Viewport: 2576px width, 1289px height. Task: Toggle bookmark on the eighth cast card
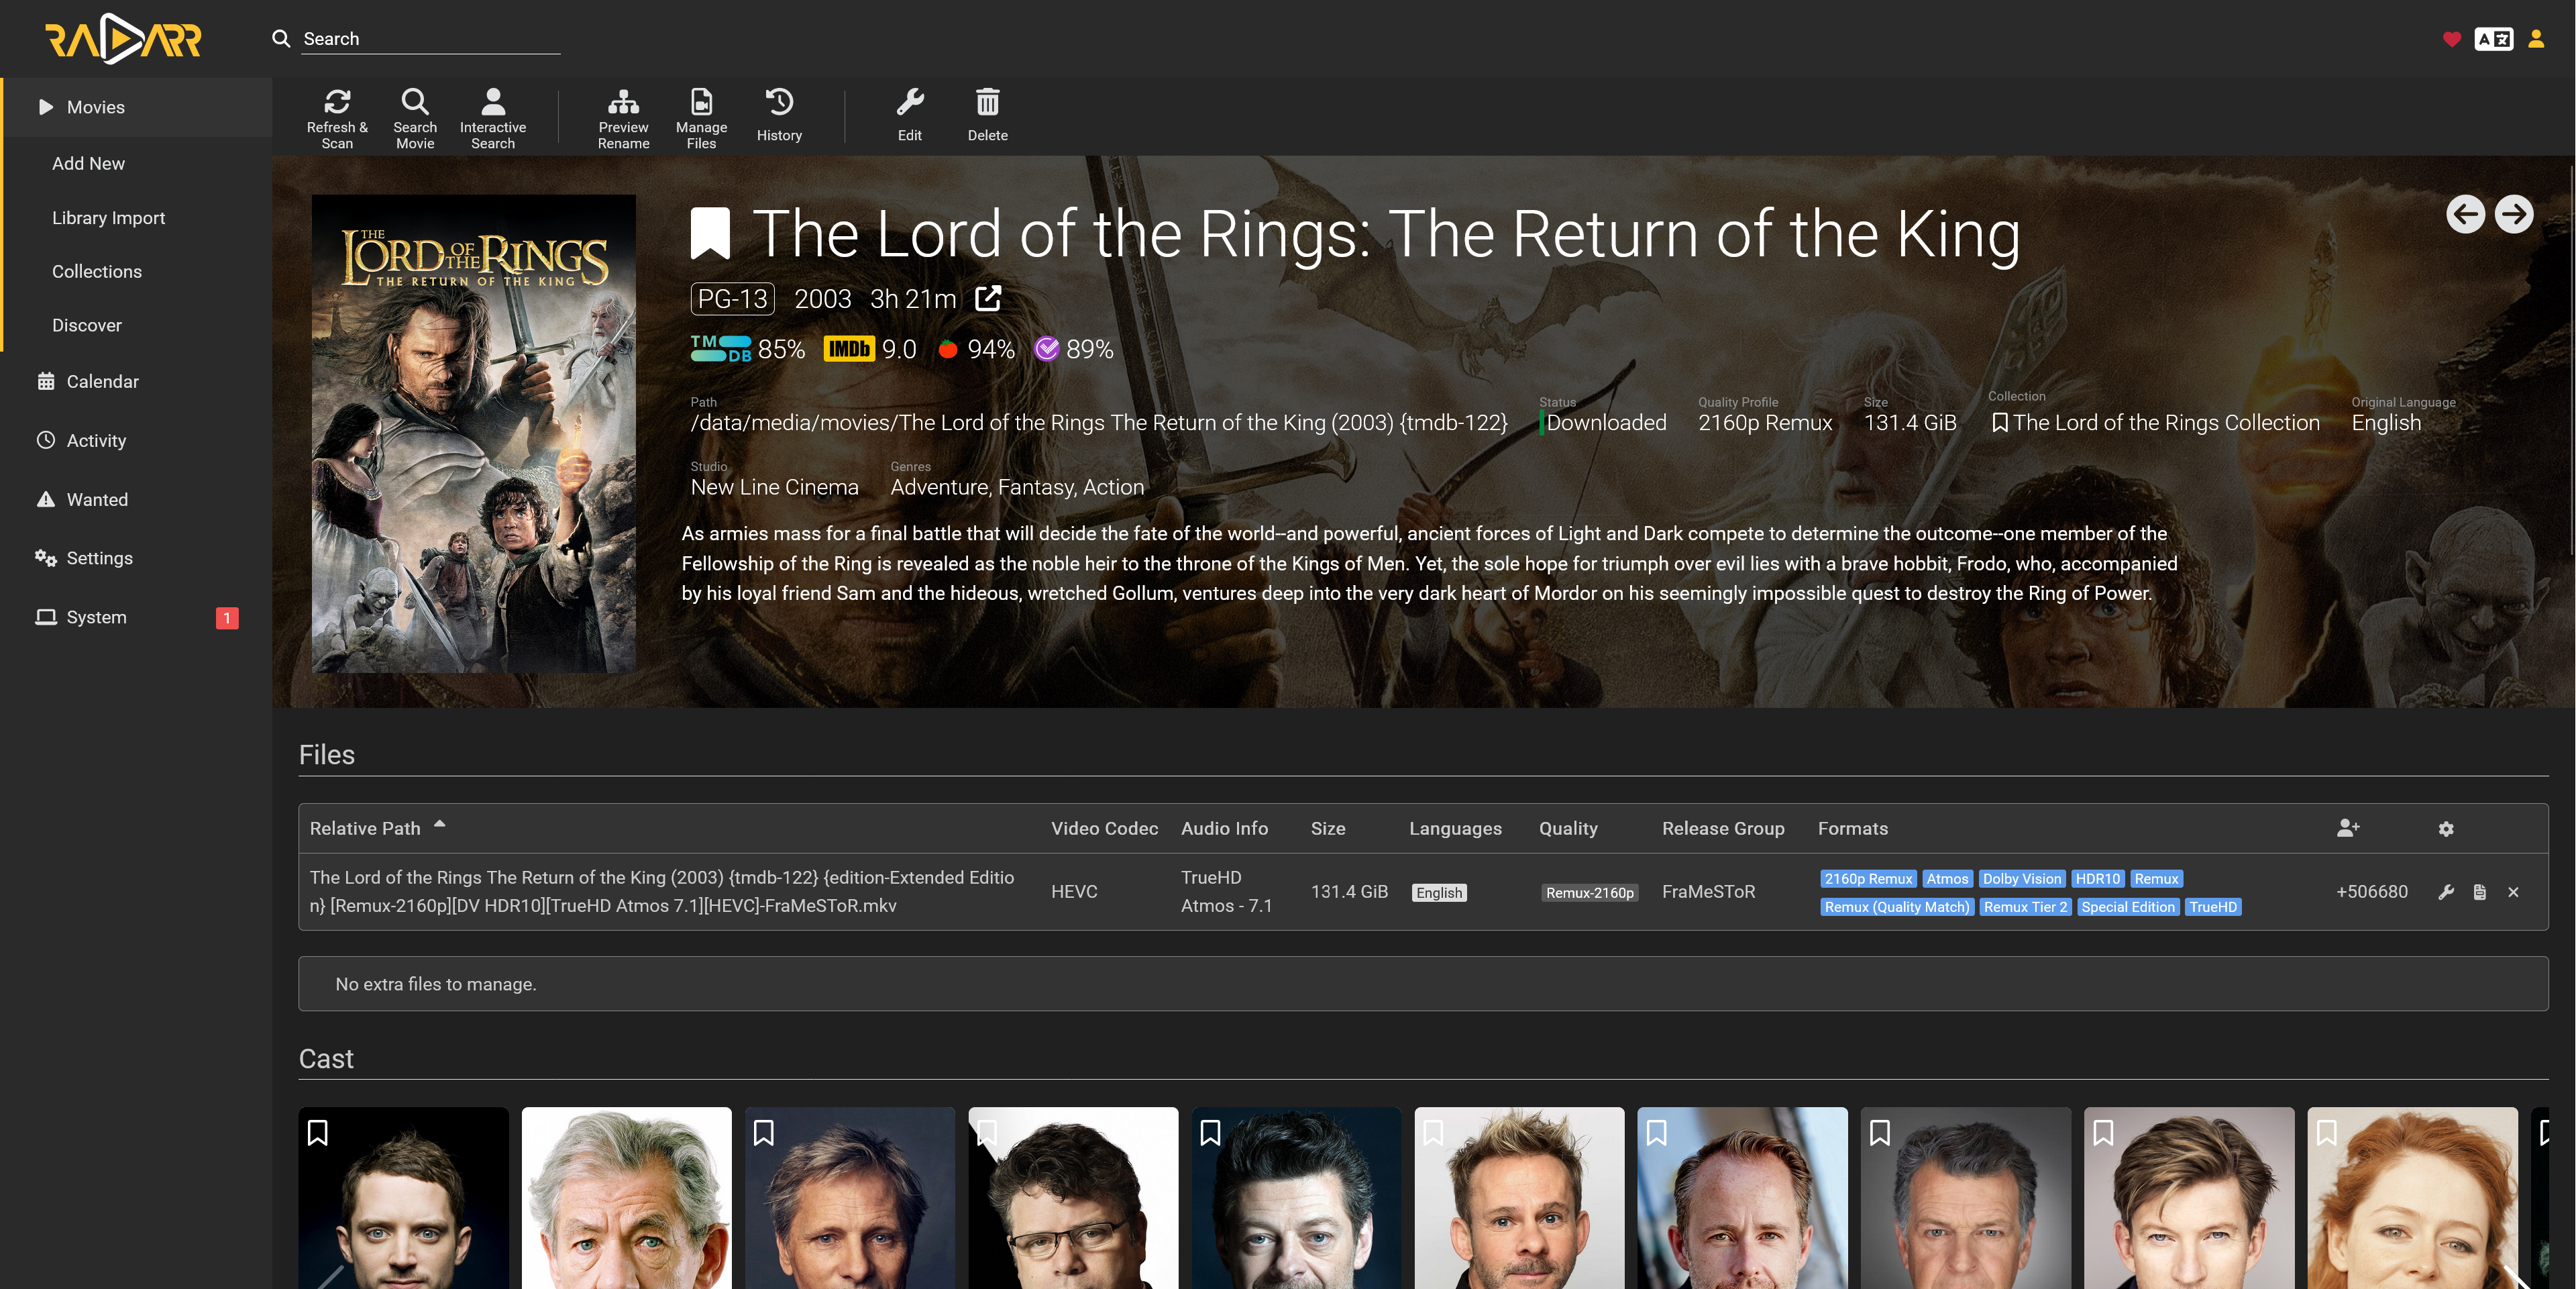point(1880,1132)
